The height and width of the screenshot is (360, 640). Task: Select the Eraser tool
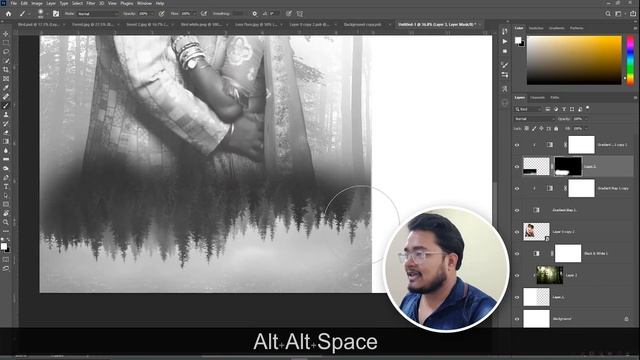(6, 133)
